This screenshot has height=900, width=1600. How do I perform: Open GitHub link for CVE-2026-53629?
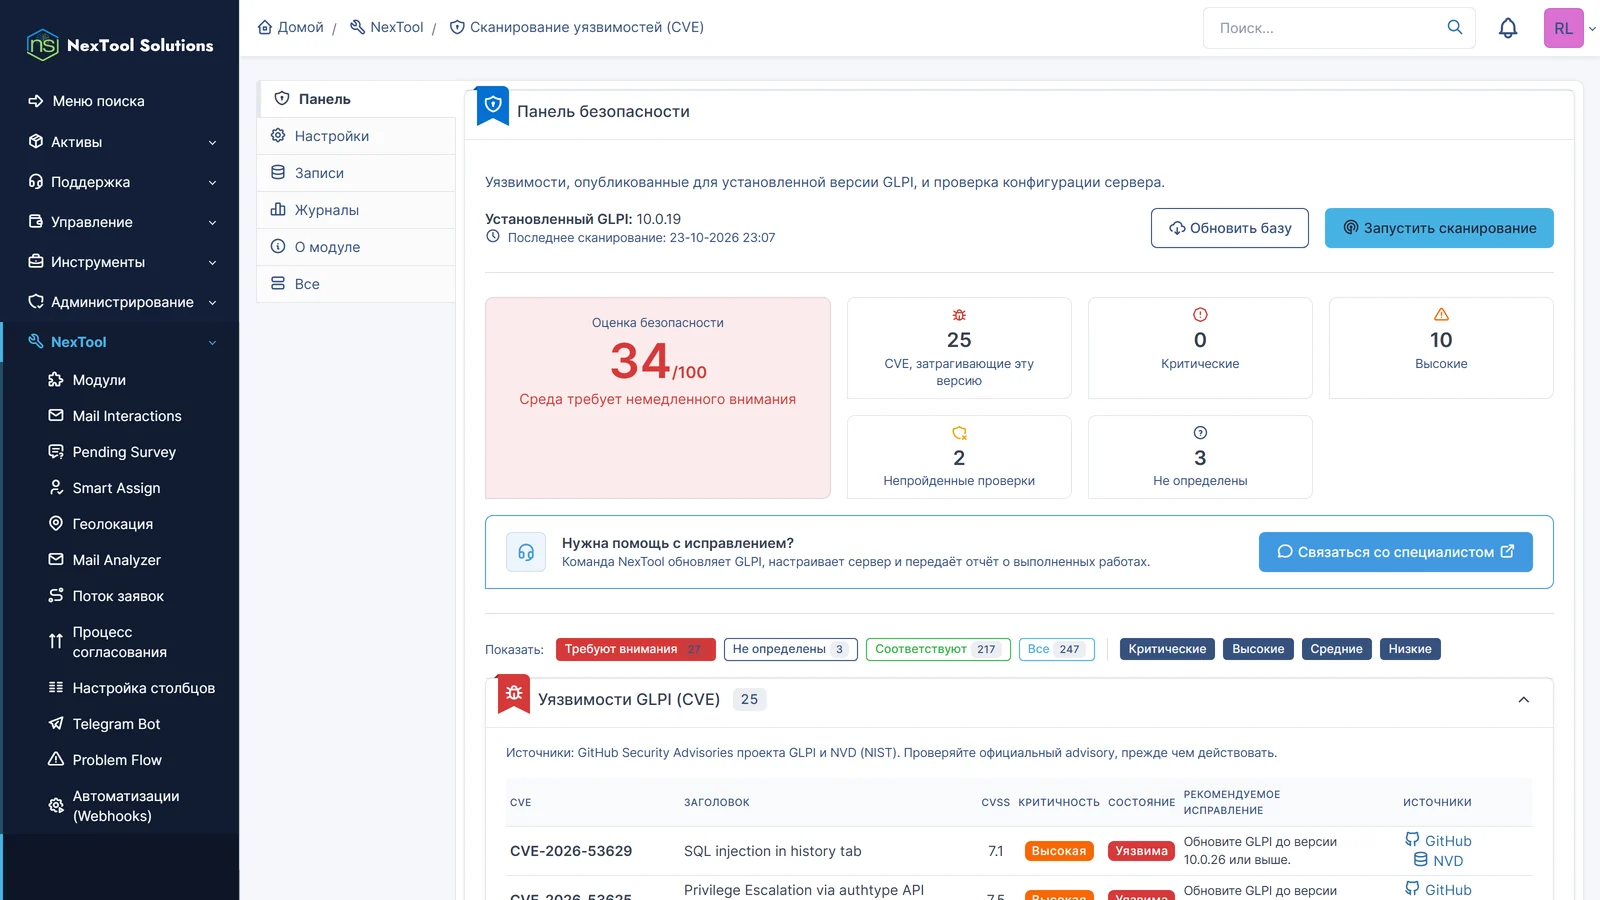[x=1438, y=841]
